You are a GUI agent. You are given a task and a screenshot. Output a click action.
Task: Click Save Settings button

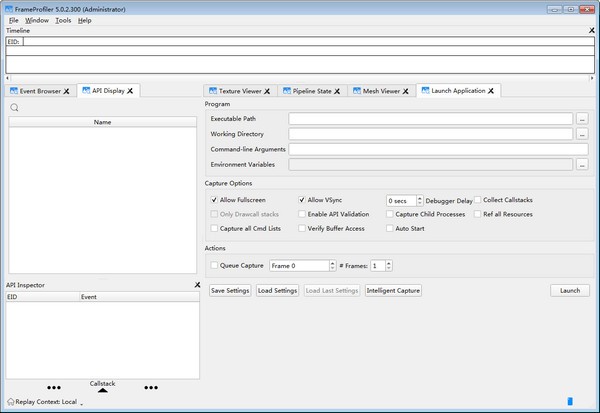pos(230,291)
